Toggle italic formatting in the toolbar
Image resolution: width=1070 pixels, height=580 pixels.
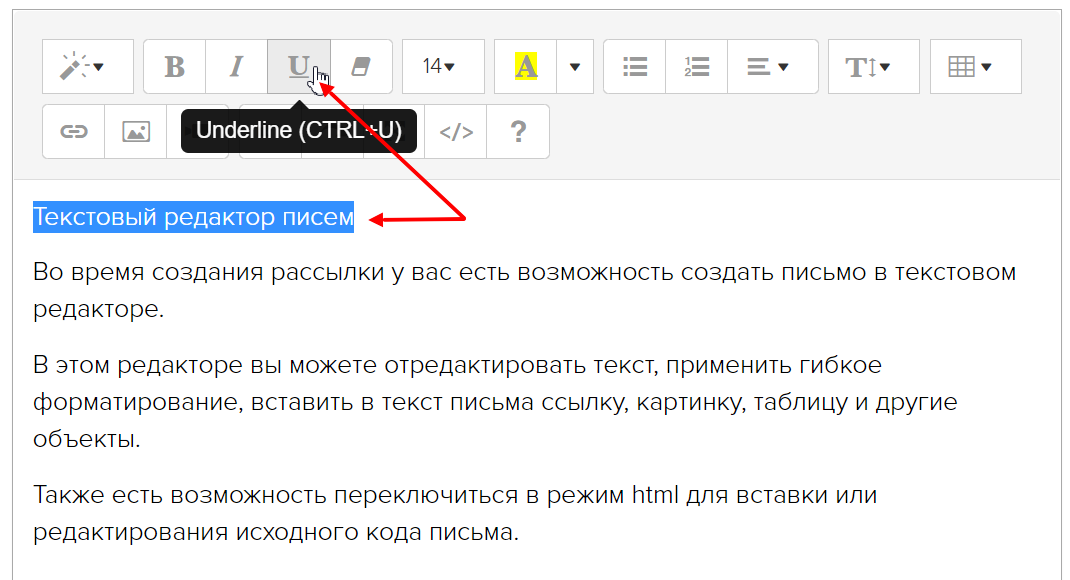point(237,67)
